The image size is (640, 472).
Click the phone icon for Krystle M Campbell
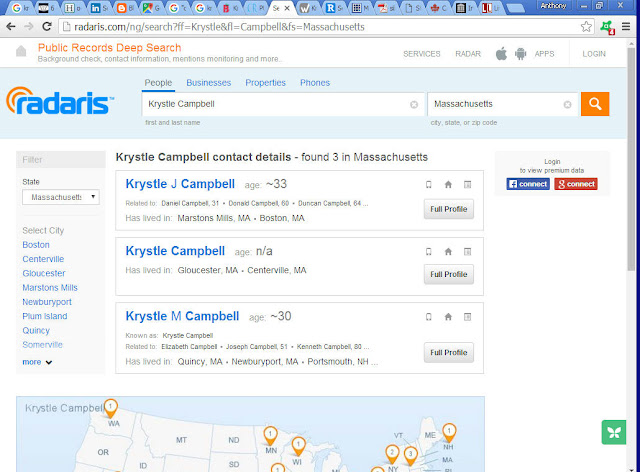click(x=429, y=316)
